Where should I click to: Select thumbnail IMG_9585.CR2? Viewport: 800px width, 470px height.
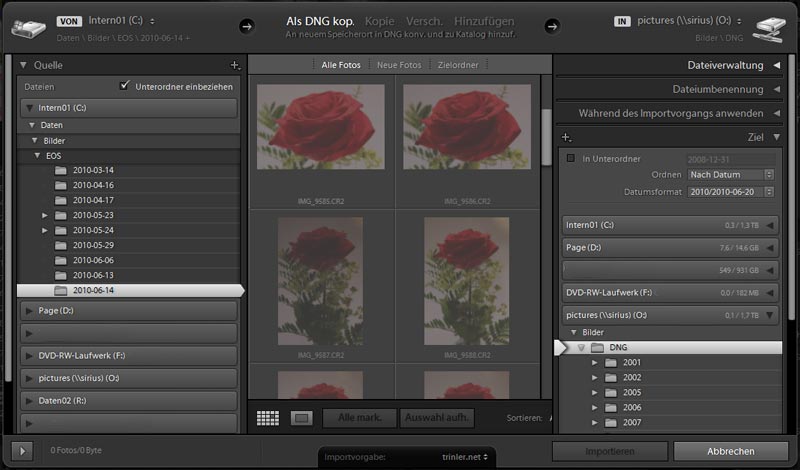321,127
